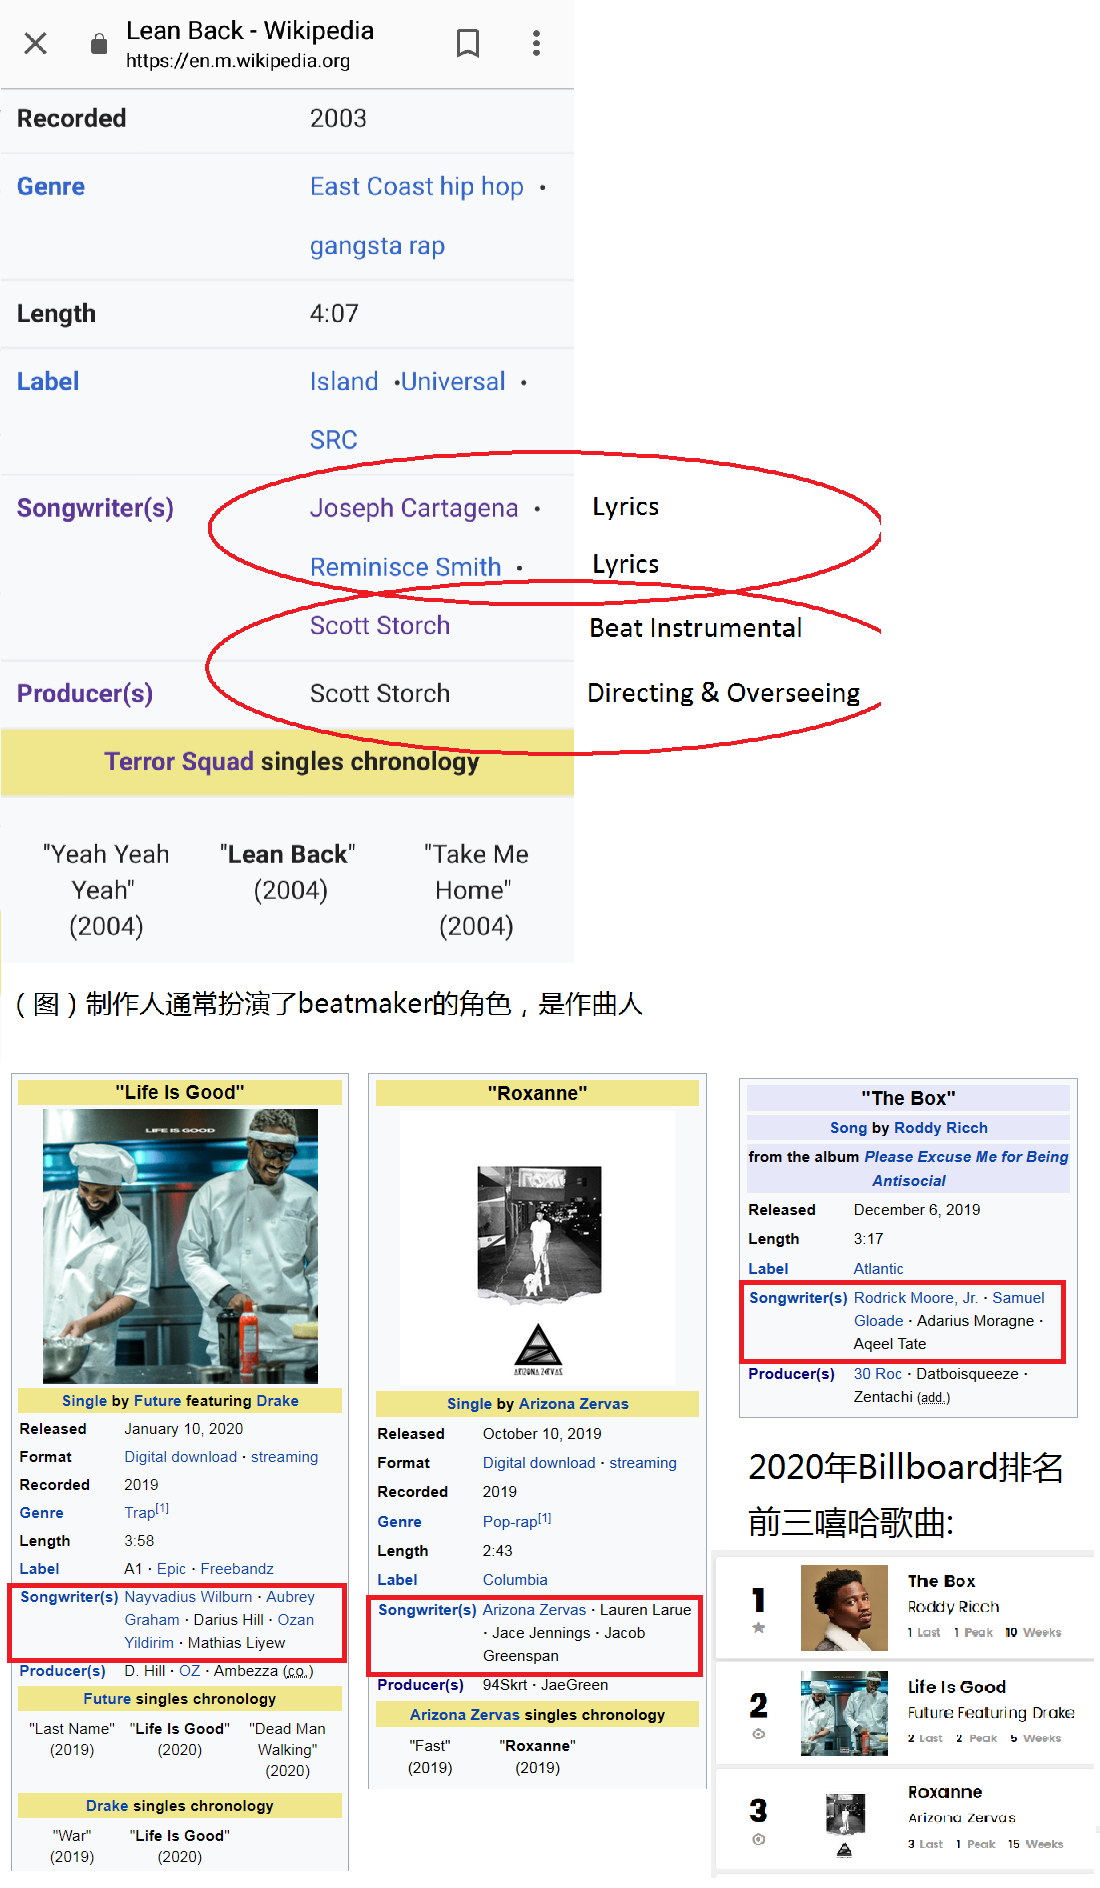The width and height of the screenshot is (1100, 1888).
Task: Open the Reminisce Smith songwriter link
Action: click(x=405, y=568)
